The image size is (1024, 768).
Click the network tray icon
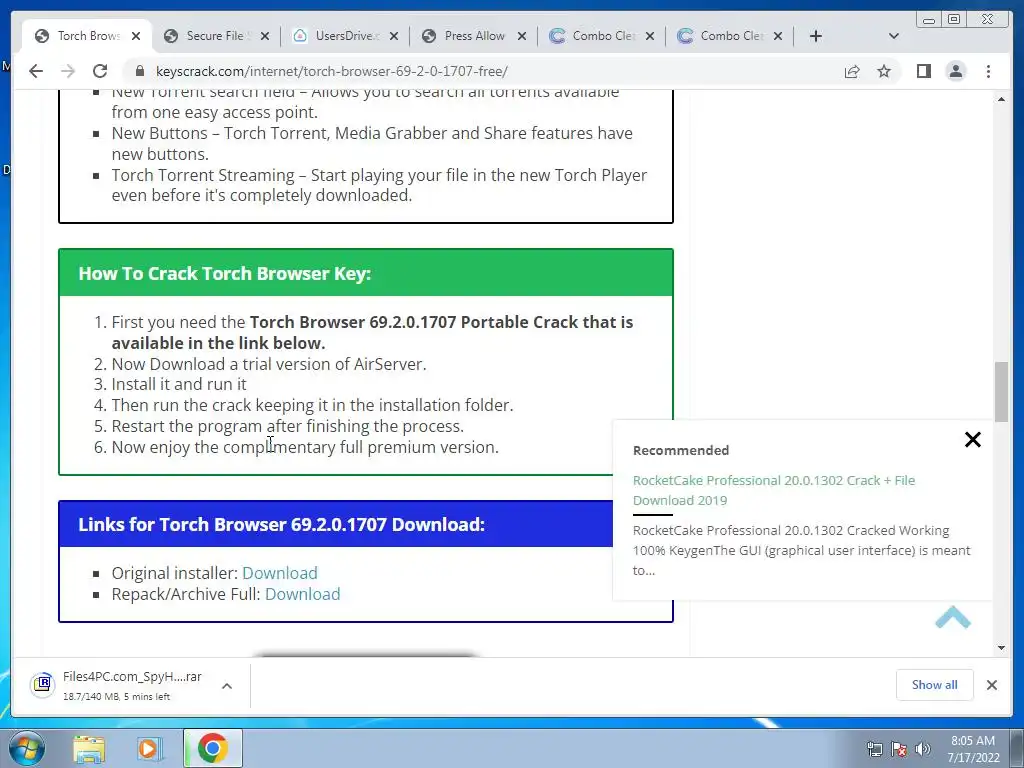pos(874,749)
